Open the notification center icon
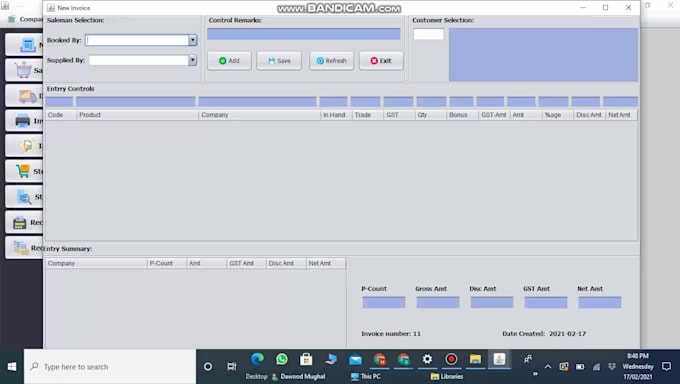Viewport: 680px width, 384px height. coord(667,367)
